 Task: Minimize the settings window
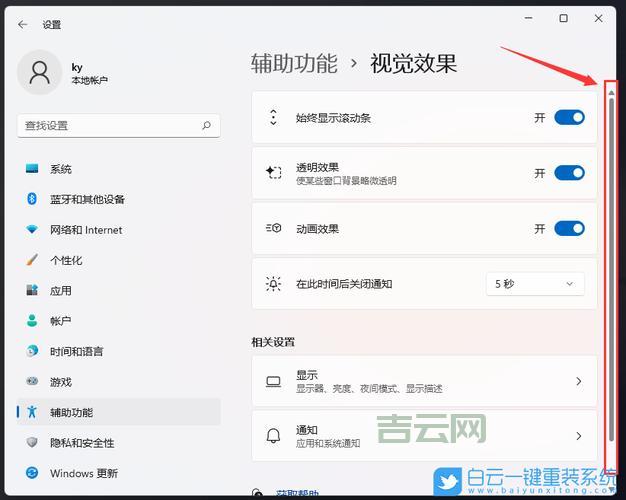point(529,18)
